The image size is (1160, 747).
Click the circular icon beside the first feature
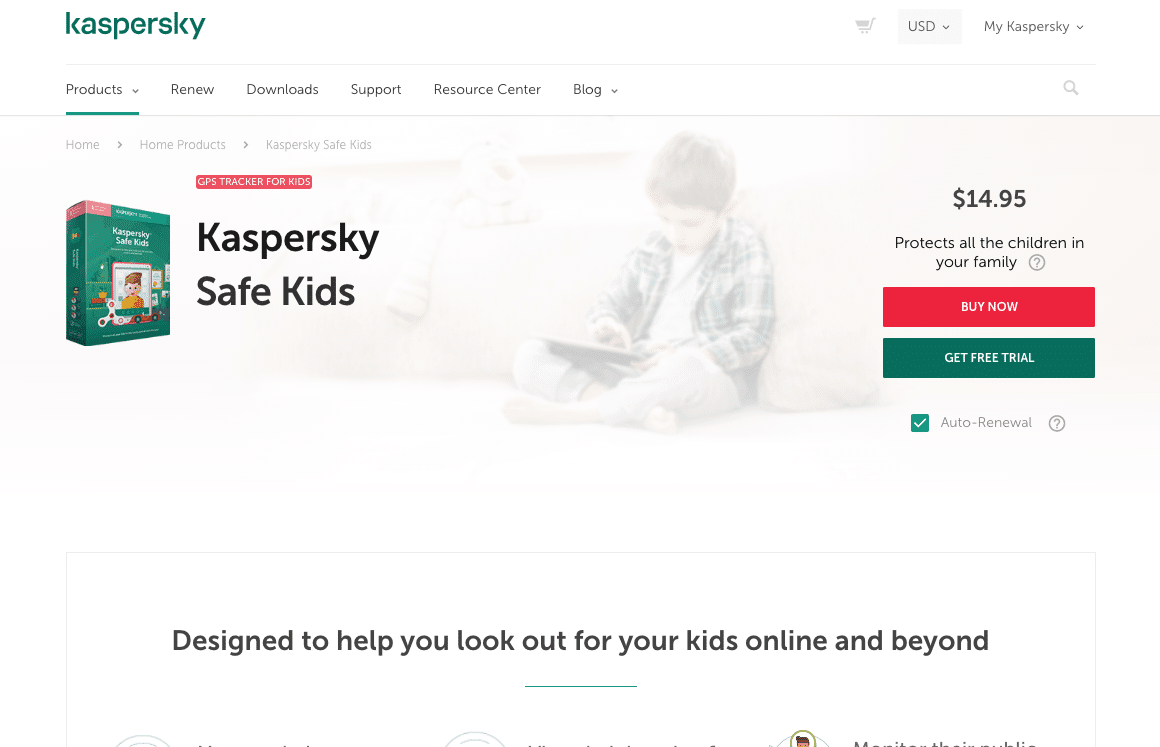[x=143, y=740]
